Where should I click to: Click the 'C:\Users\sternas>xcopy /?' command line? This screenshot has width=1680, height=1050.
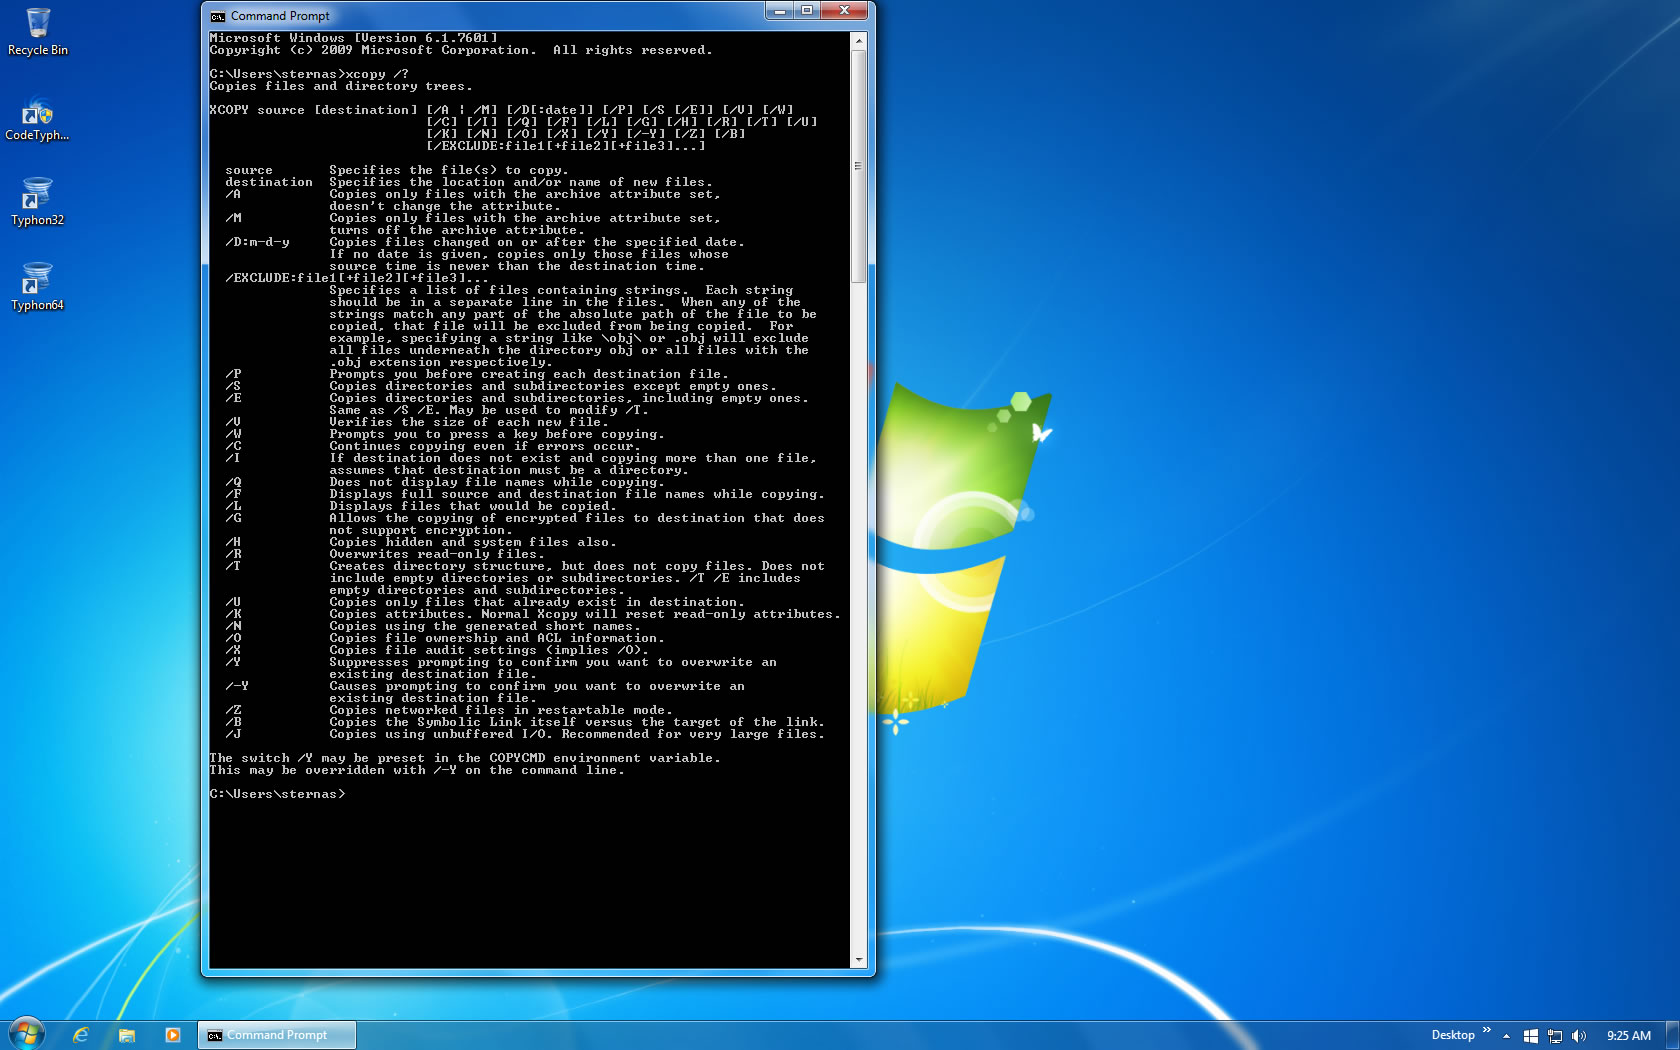[309, 75]
